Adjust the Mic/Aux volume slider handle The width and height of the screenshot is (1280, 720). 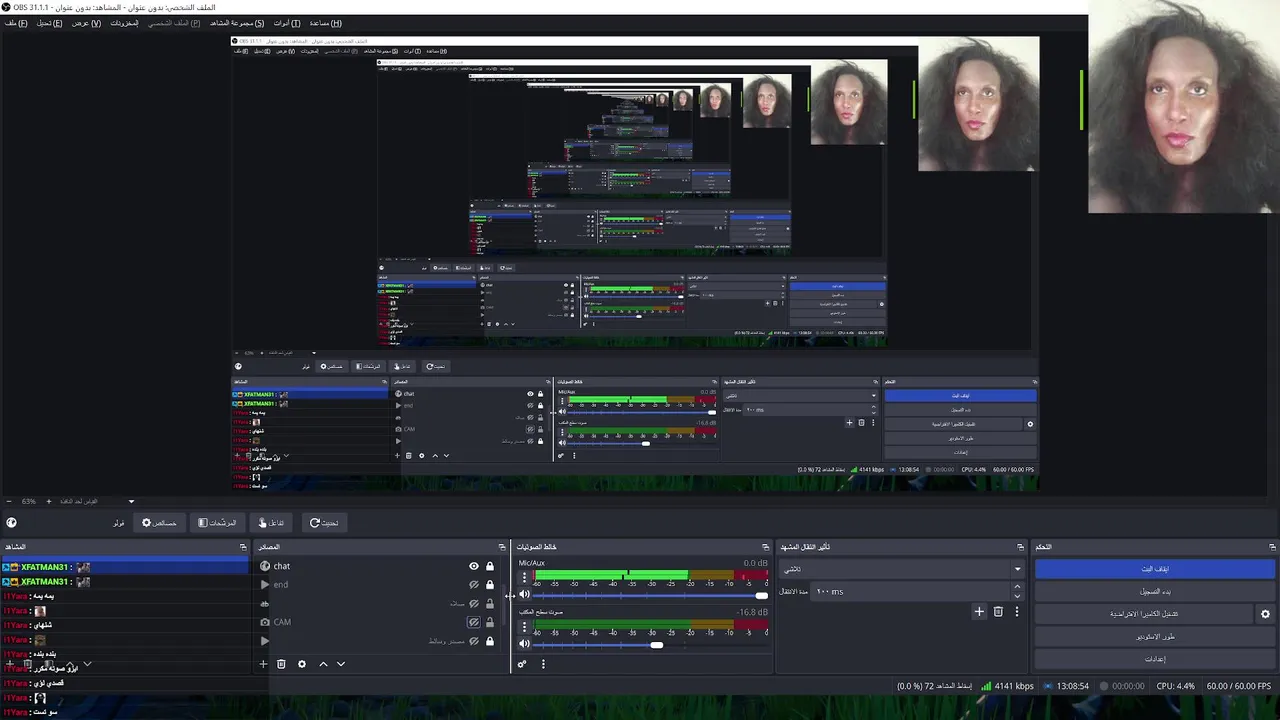coord(762,595)
